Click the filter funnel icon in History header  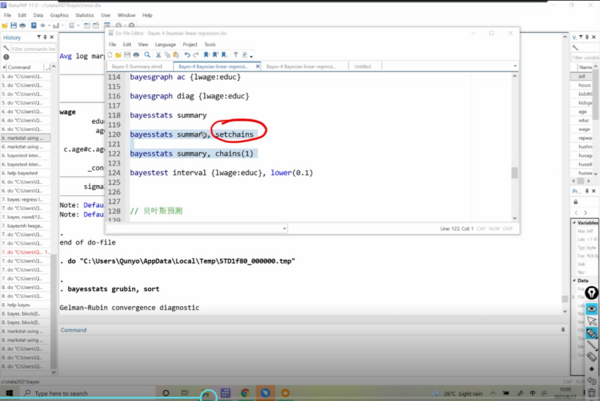(39, 37)
